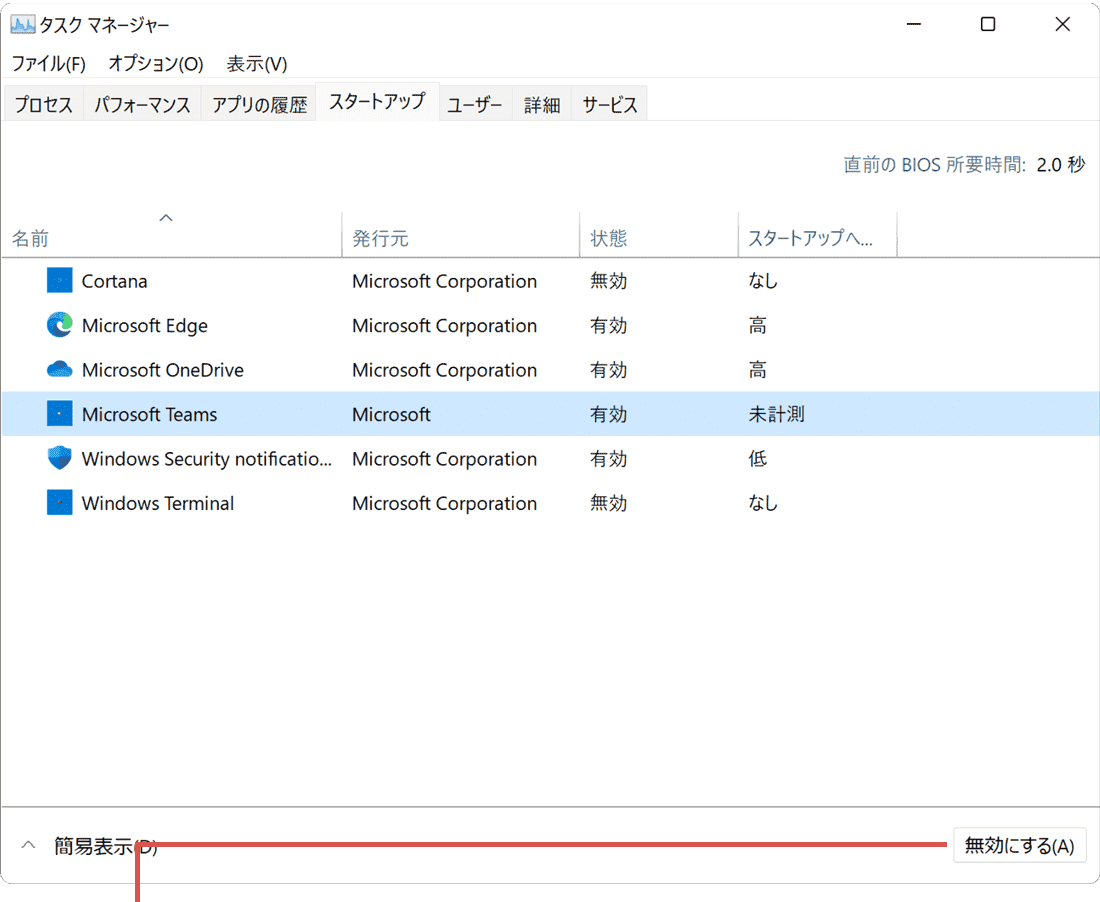Open the オプション(O) menu
The image size is (1100, 902).
coord(156,64)
